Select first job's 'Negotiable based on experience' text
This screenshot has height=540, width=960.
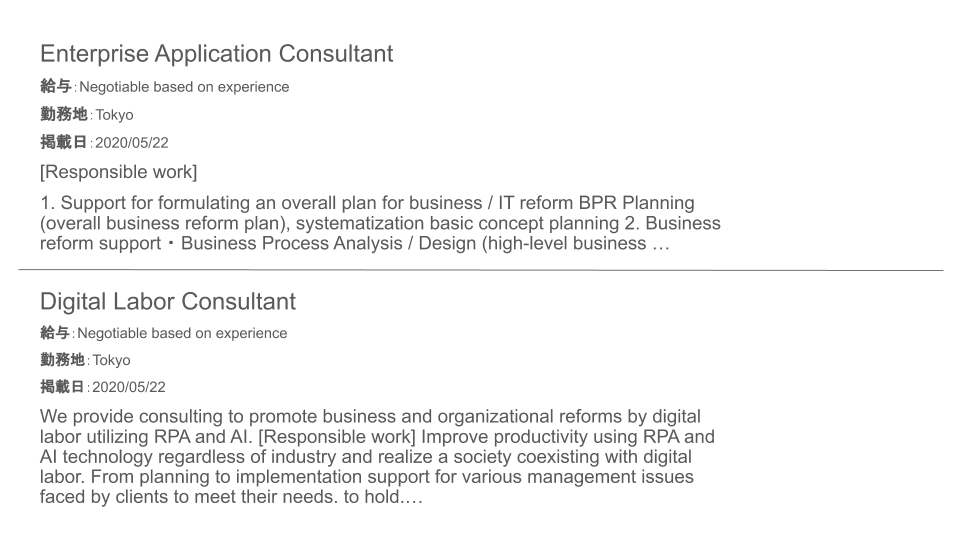pyautogui.click(x=184, y=87)
